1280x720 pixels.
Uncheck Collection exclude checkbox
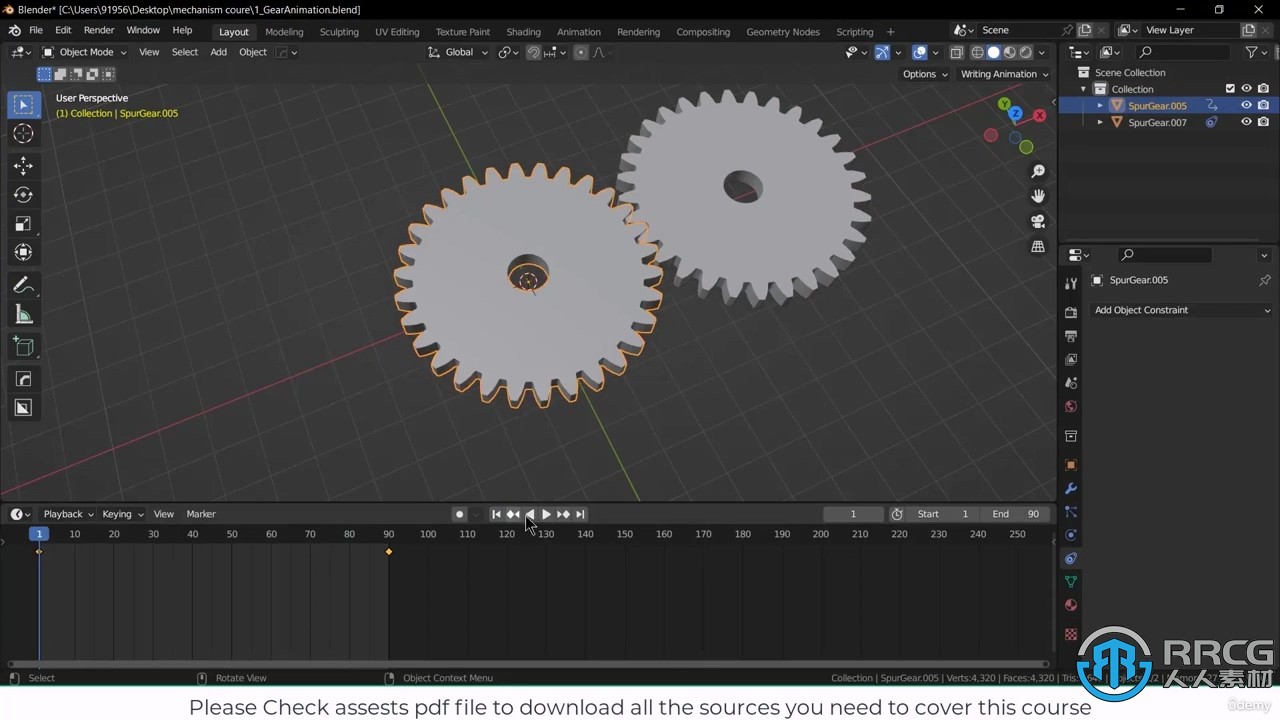click(1230, 89)
